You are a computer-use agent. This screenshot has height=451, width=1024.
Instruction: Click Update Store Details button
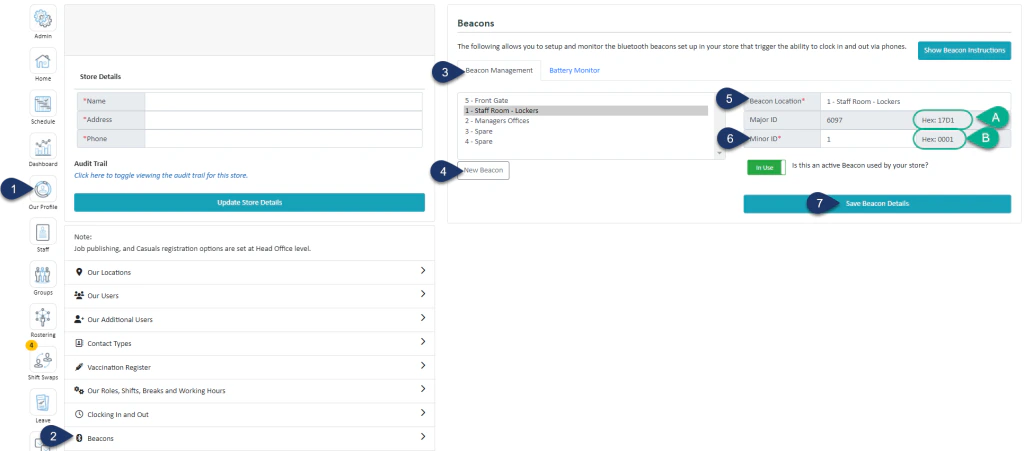click(x=249, y=202)
